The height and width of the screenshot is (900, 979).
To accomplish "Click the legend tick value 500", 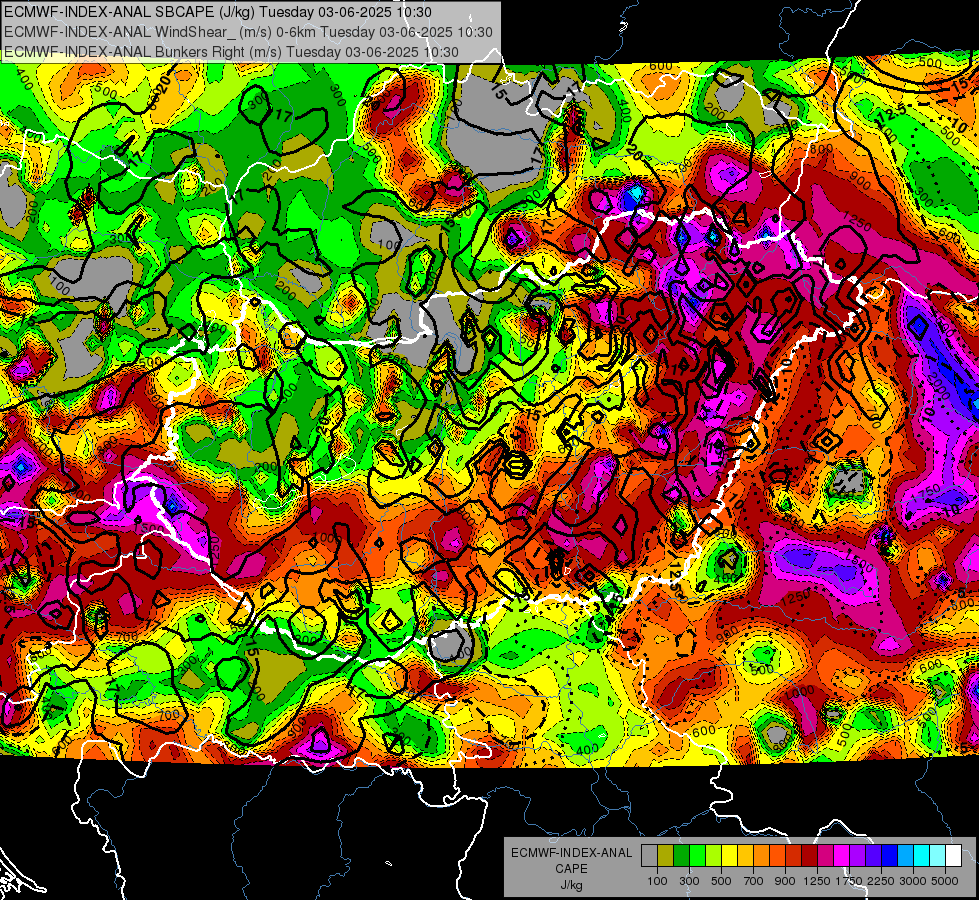I will [x=721, y=881].
